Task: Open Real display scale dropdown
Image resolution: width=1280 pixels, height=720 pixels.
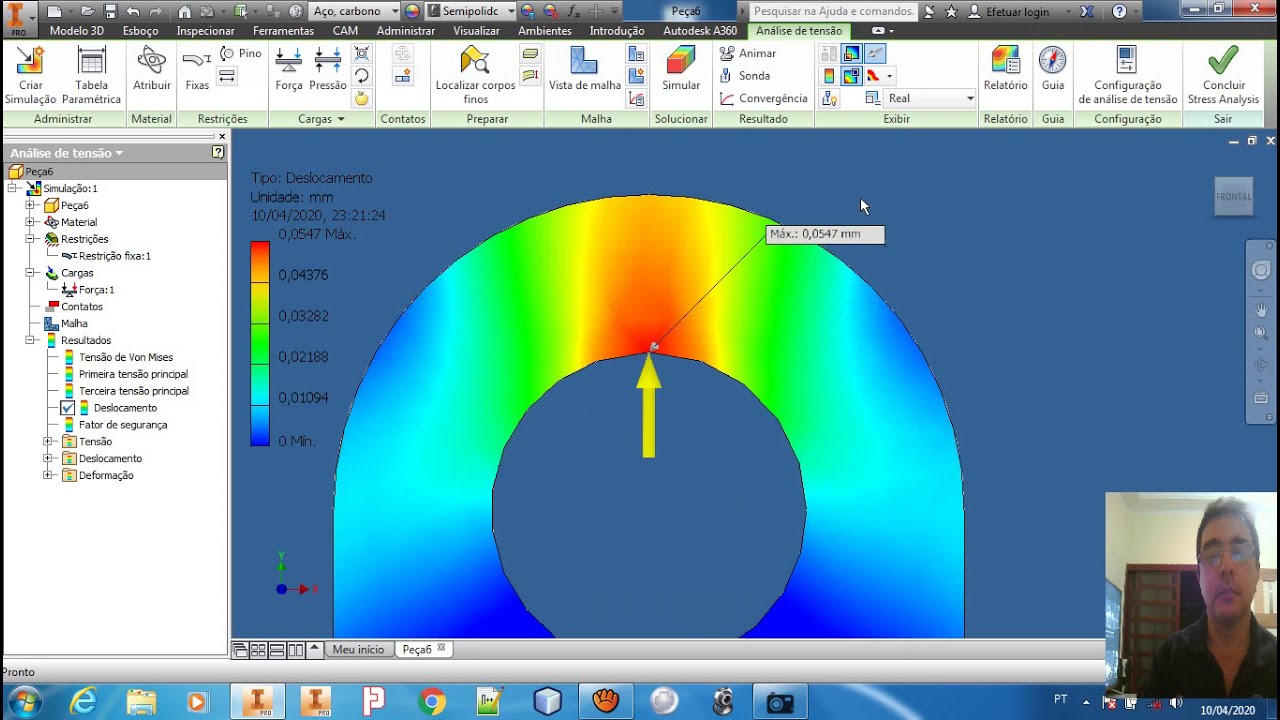Action: click(969, 98)
